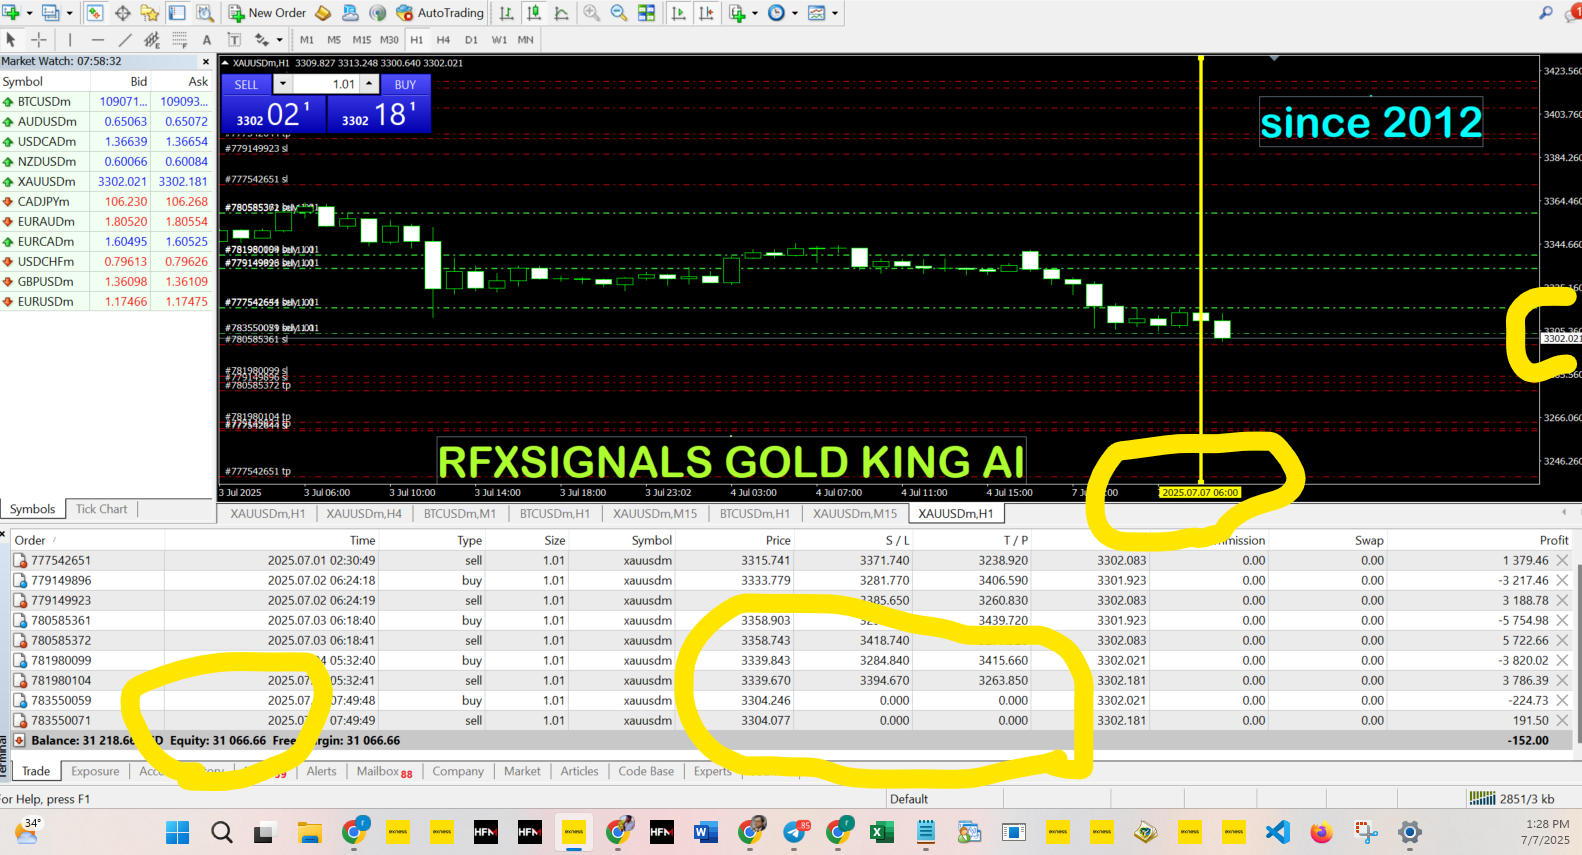Toggle the Data Window crosshair icon
This screenshot has width=1582, height=855.
tap(123, 13)
